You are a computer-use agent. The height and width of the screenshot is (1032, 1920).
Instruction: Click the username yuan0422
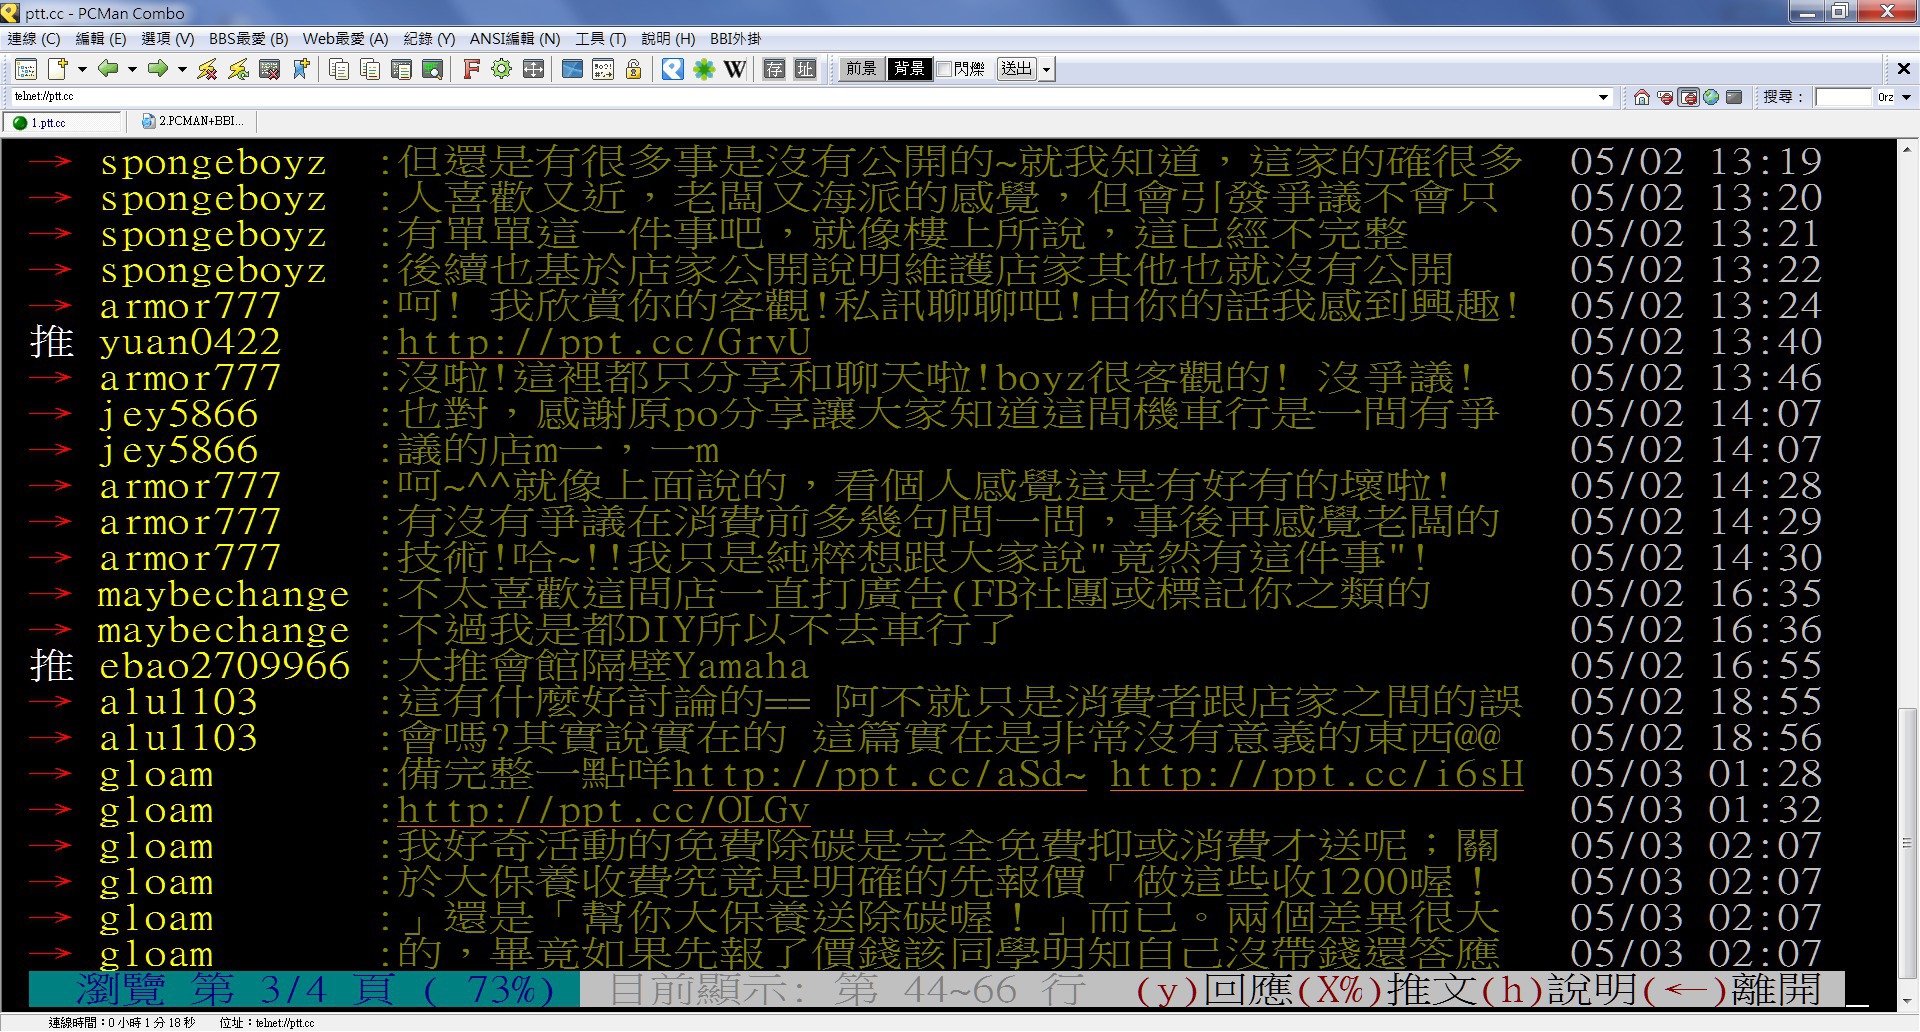190,342
